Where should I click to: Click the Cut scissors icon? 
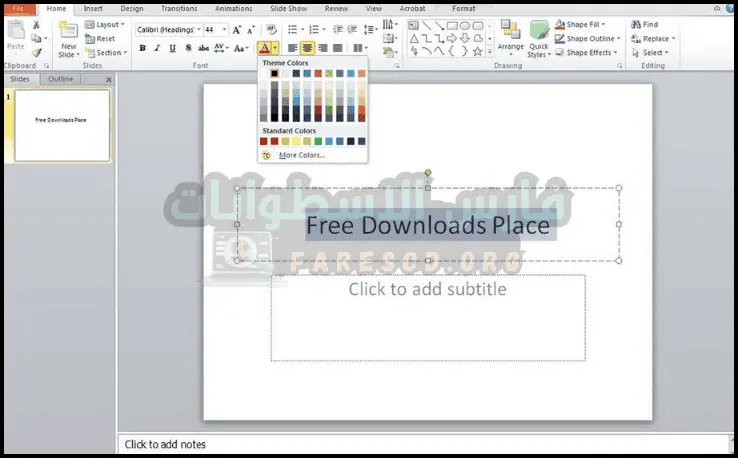36,25
